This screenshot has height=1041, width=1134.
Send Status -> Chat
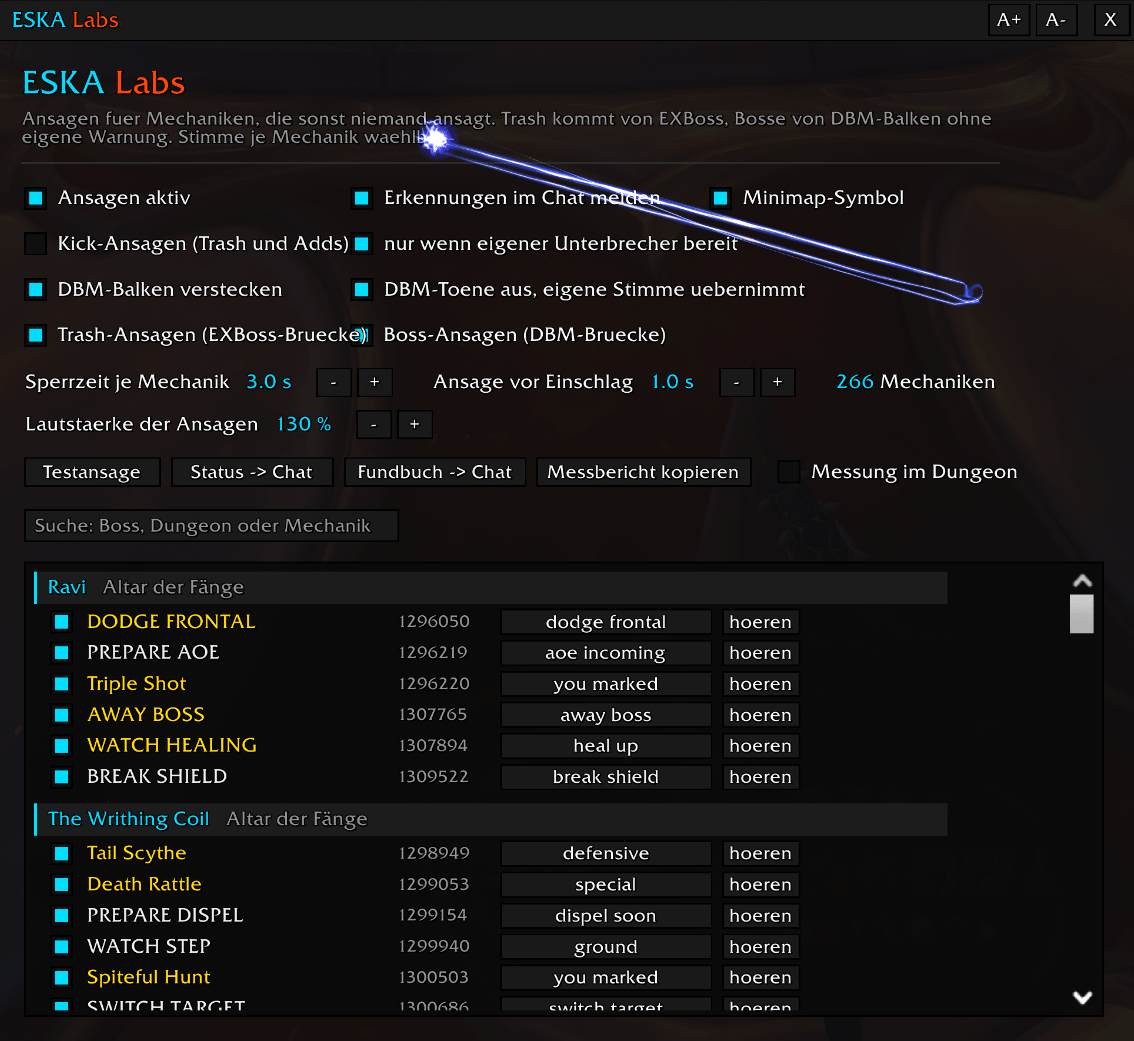tap(252, 472)
